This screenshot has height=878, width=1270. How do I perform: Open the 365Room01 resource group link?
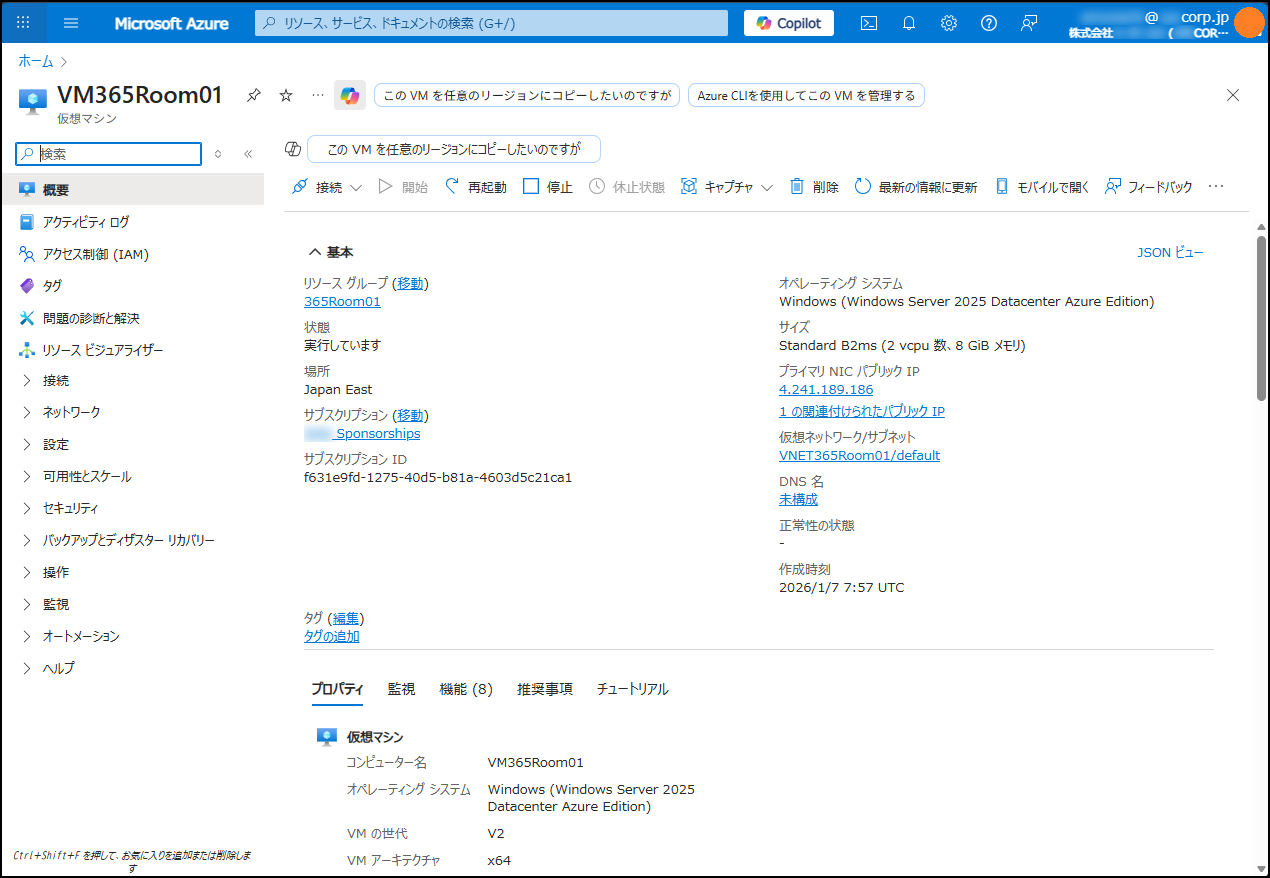click(342, 301)
